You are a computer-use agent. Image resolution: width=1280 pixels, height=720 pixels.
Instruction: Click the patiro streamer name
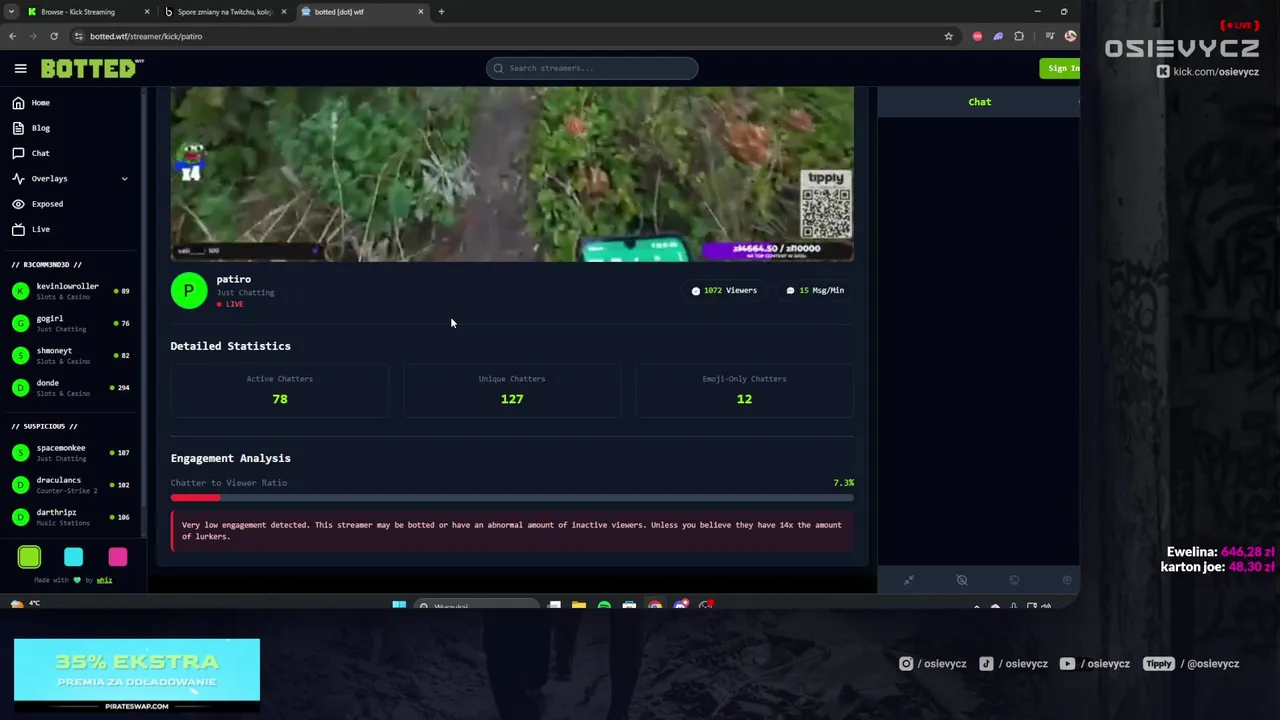234,279
